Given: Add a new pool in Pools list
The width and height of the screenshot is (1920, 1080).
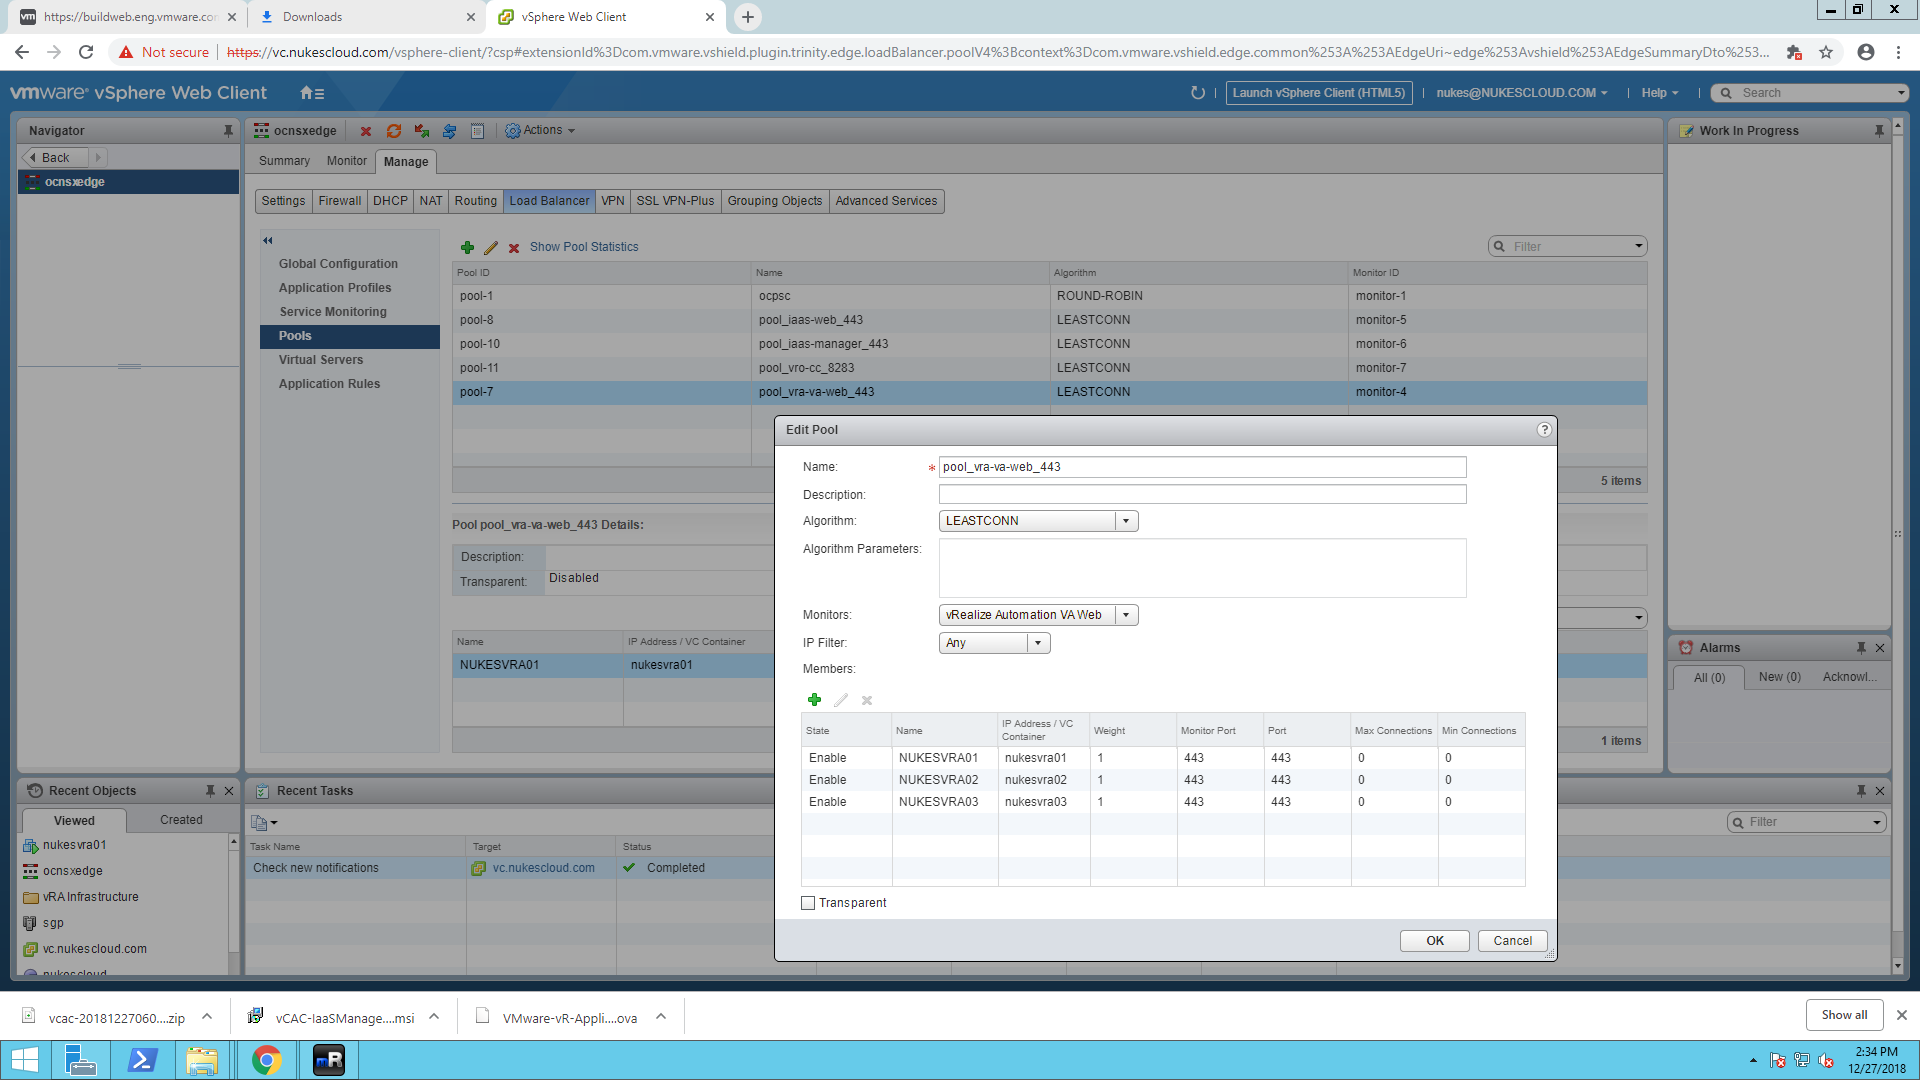Looking at the screenshot, I should coord(467,247).
